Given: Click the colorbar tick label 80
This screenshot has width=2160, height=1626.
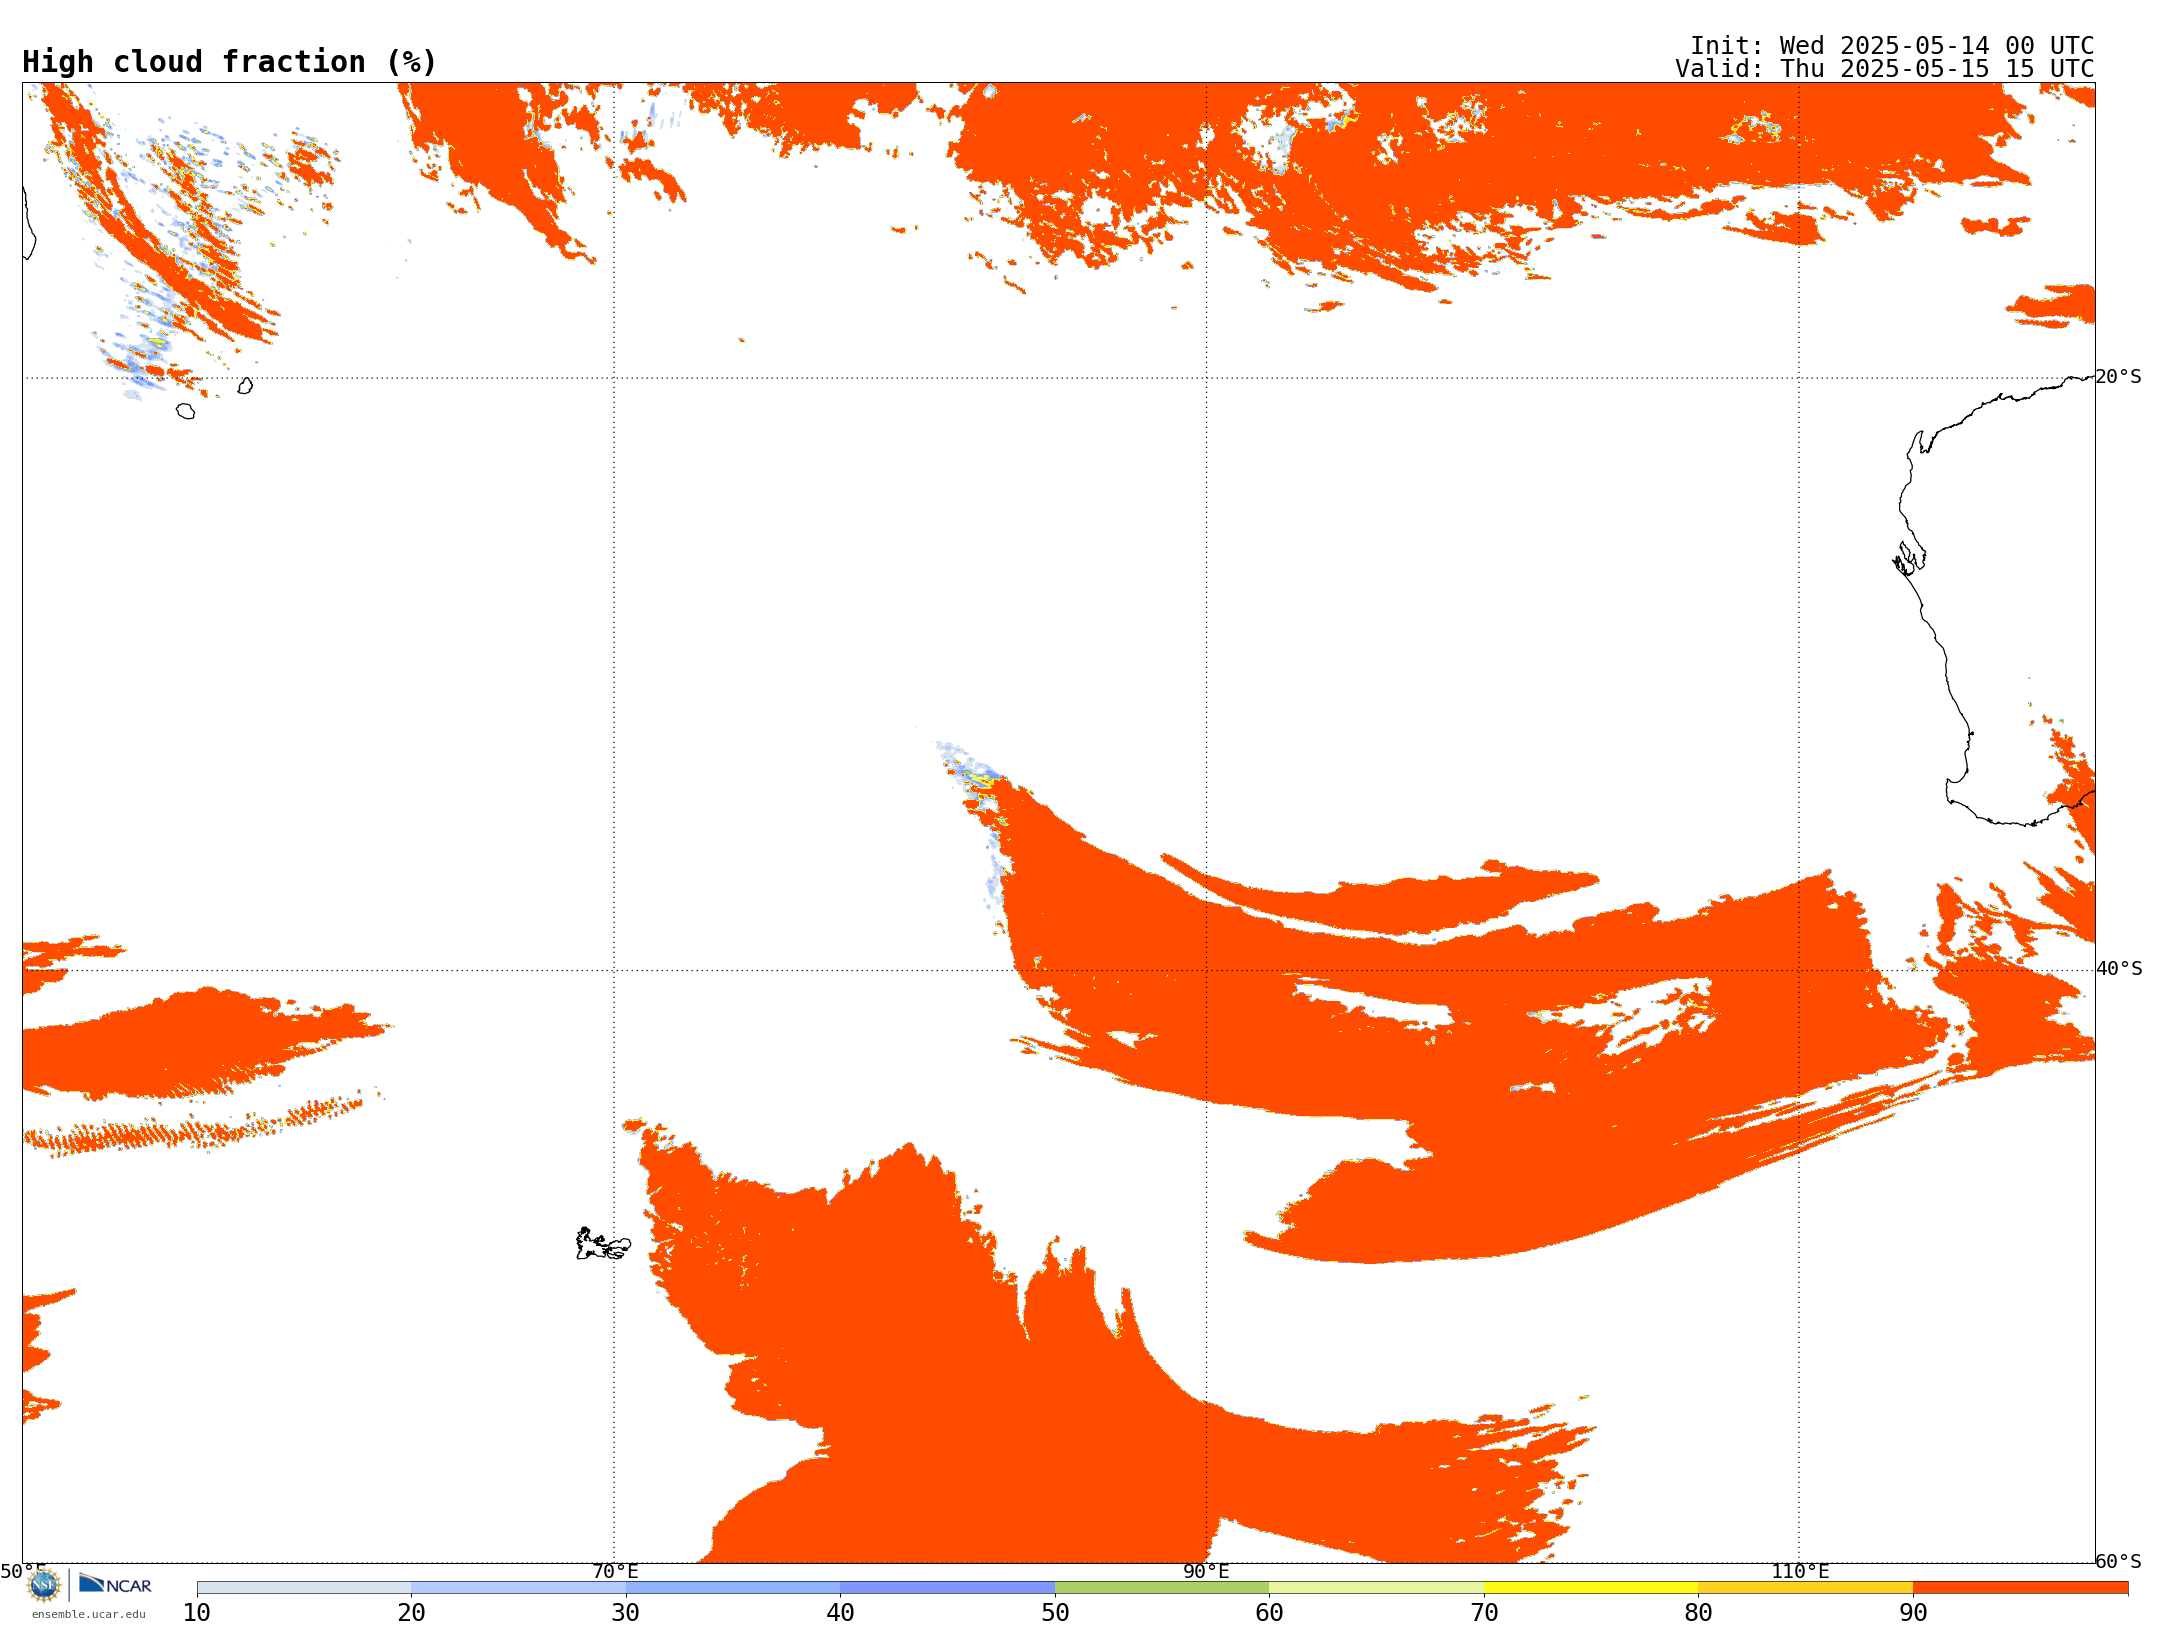Looking at the screenshot, I should (x=1698, y=1613).
